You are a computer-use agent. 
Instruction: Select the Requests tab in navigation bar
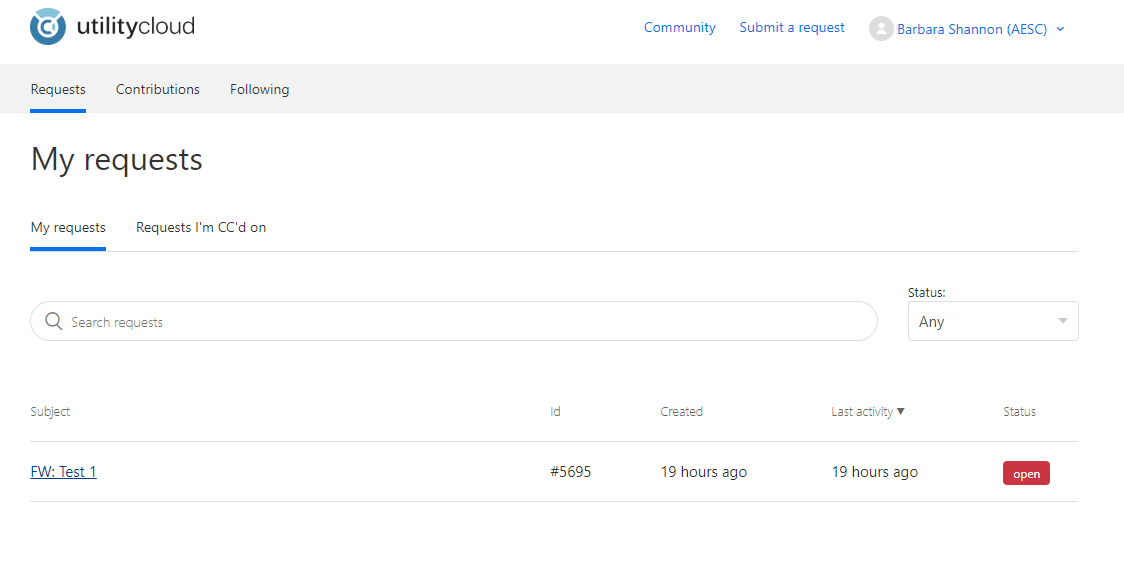coord(58,89)
